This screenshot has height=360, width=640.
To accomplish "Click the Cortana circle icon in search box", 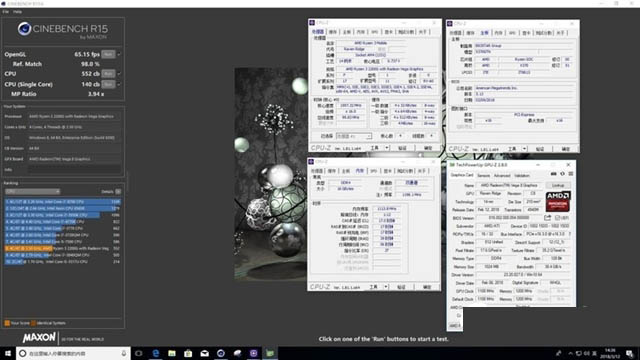I will click(x=23, y=353).
